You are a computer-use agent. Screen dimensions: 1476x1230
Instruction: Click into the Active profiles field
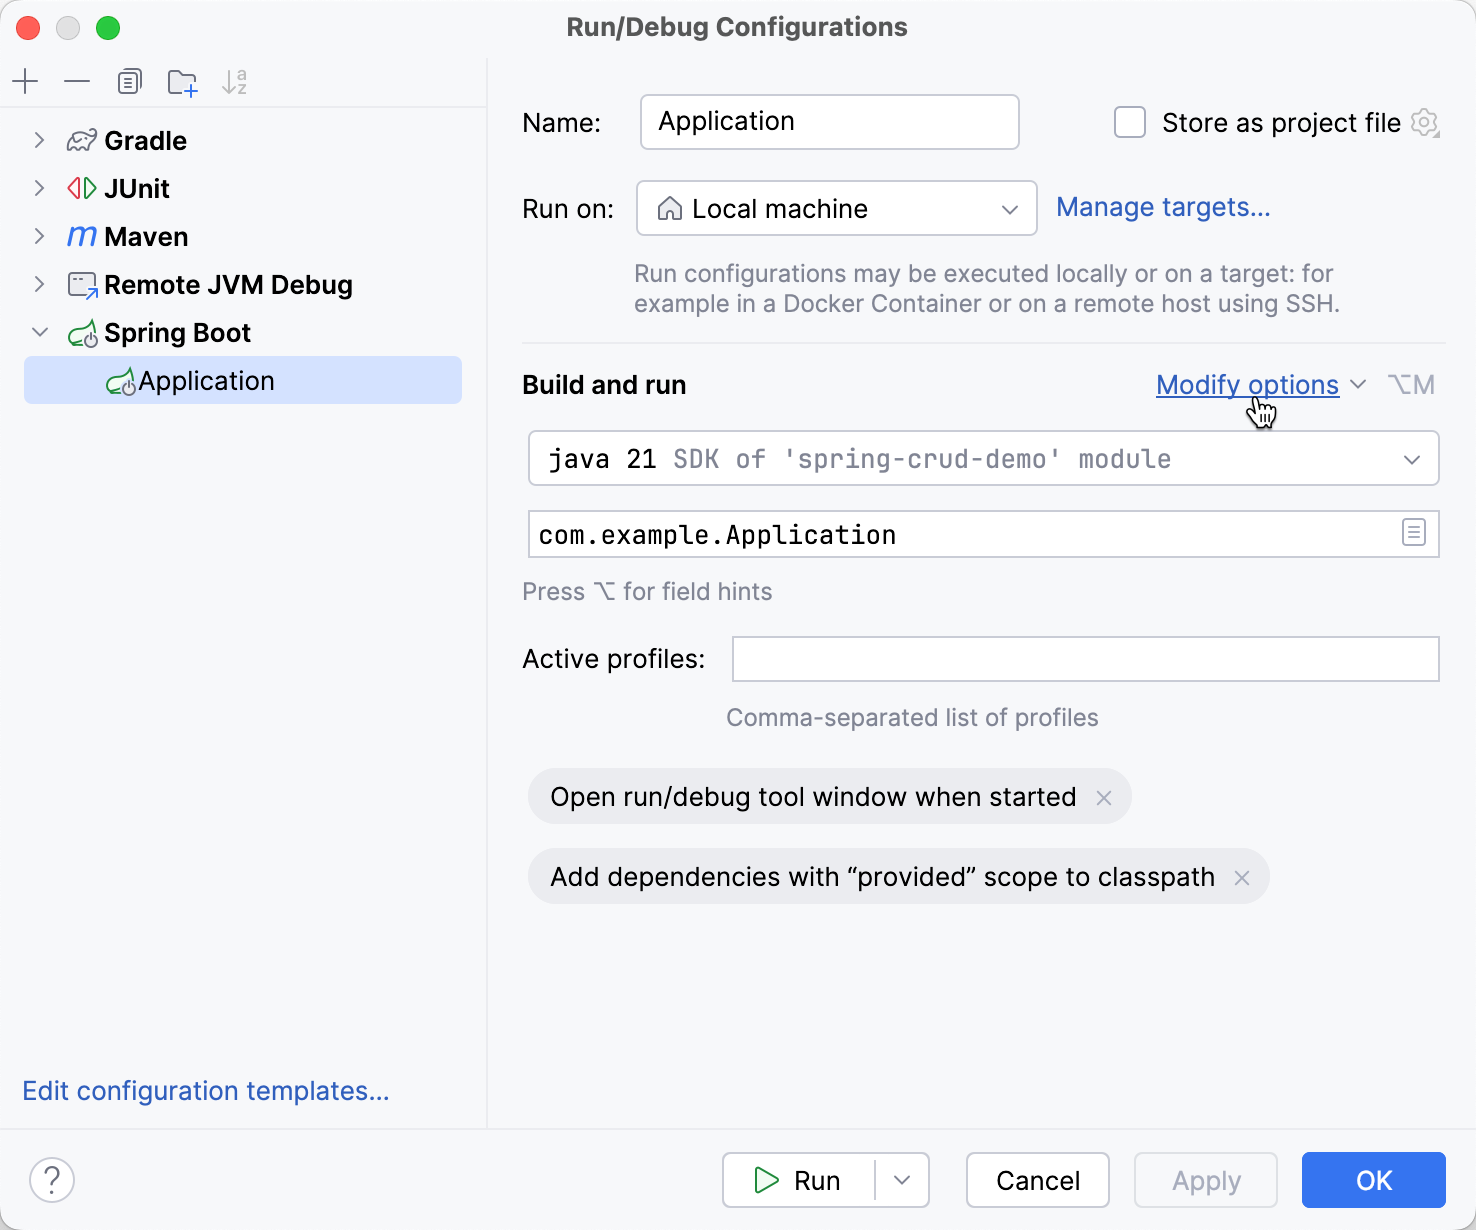click(x=1084, y=658)
